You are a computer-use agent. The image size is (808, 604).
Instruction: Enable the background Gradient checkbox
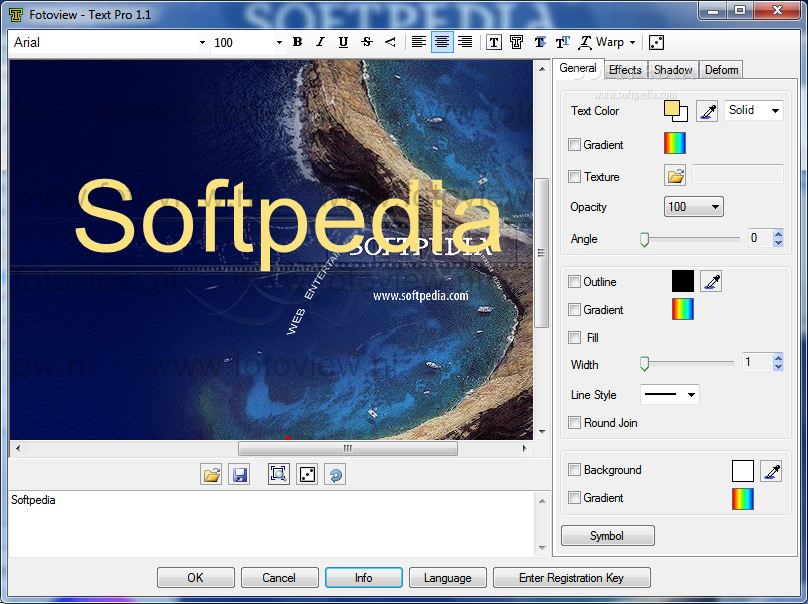coord(574,498)
